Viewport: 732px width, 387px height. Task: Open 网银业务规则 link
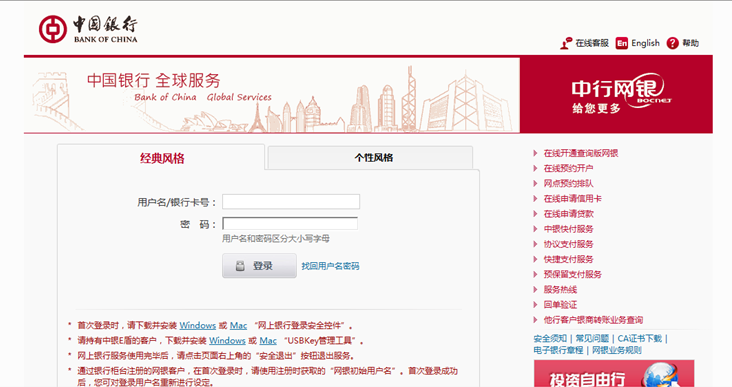tap(617, 350)
